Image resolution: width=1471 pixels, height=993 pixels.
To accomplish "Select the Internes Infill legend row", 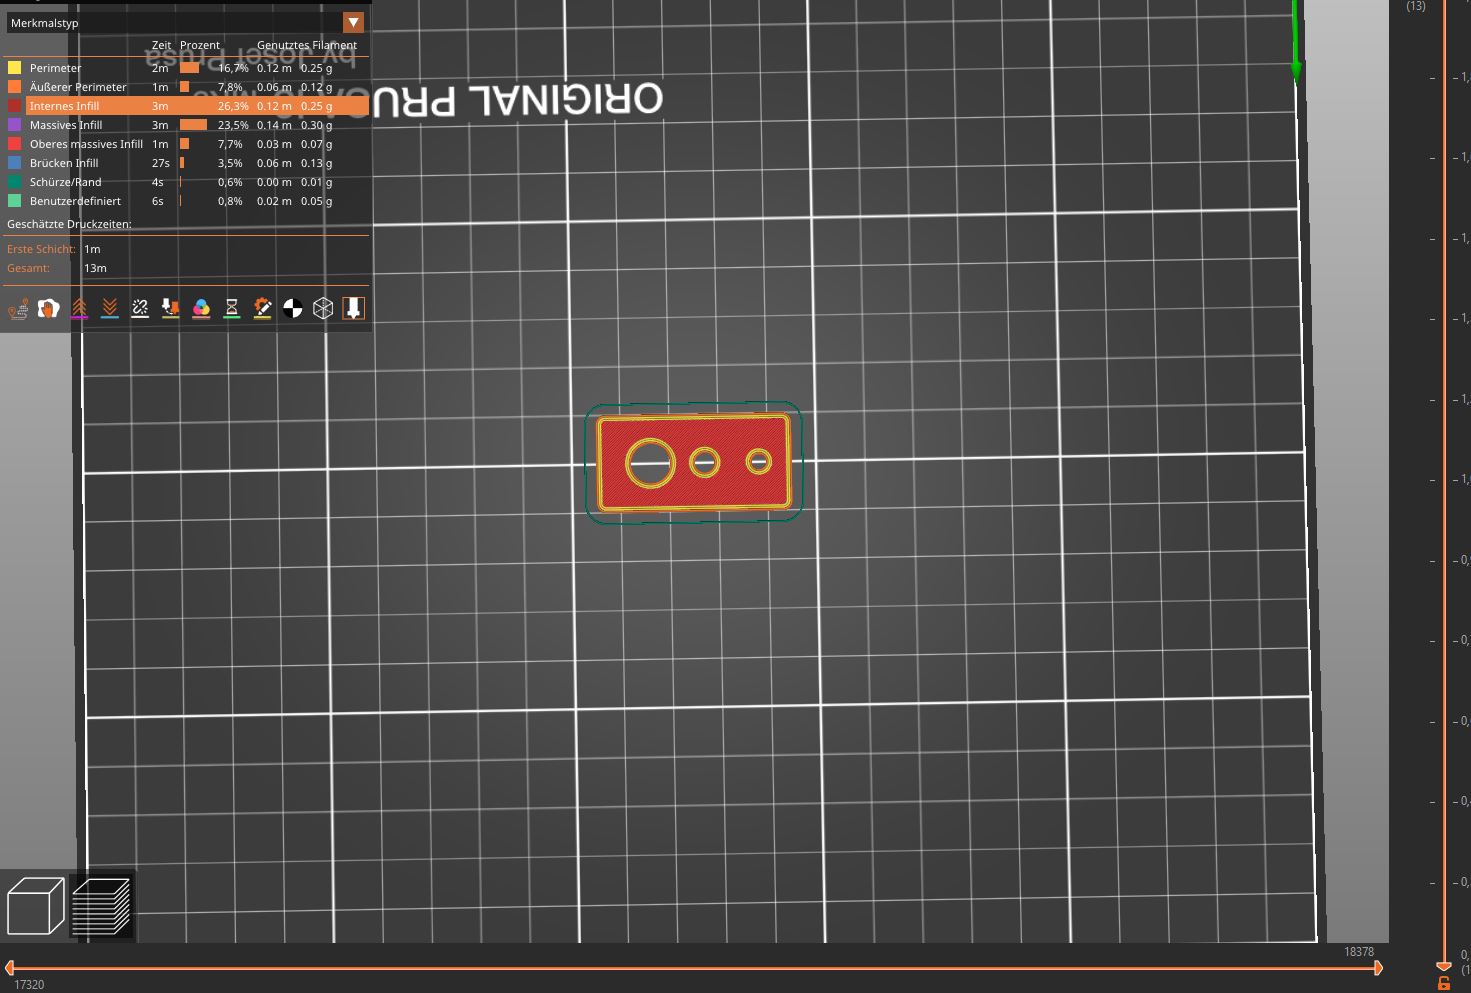I will 186,106.
